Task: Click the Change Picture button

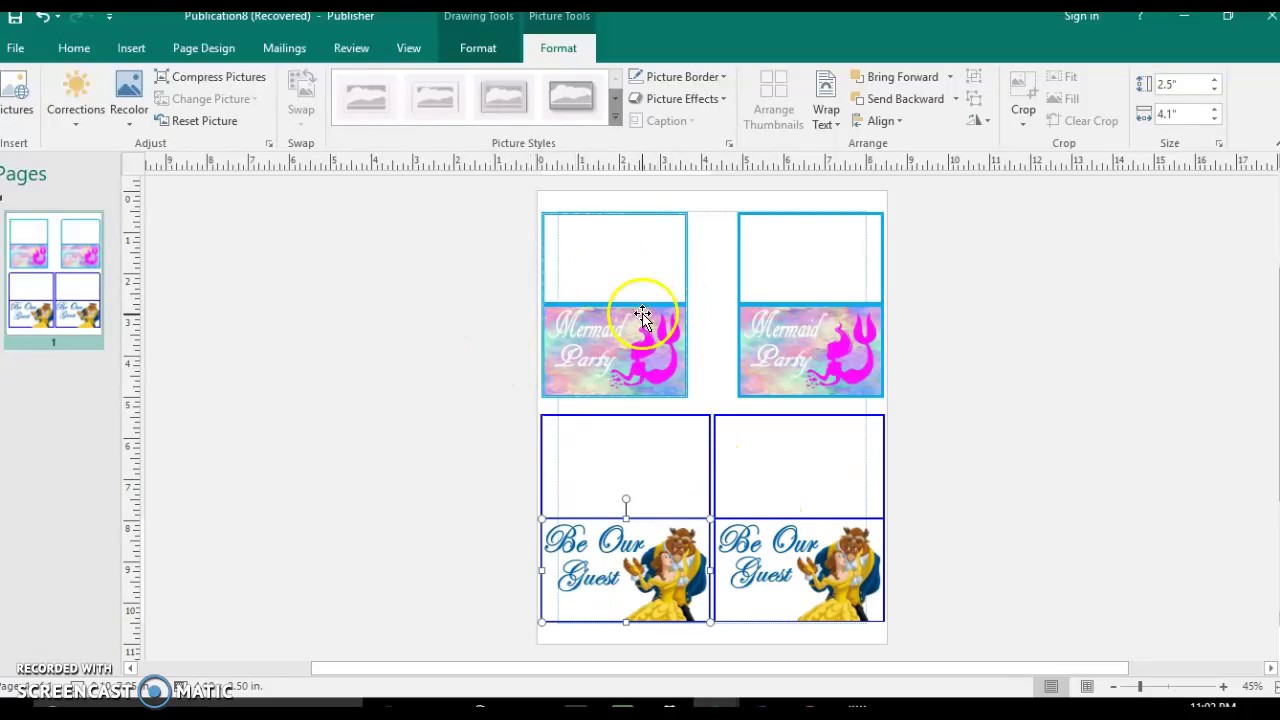Action: tap(205, 99)
